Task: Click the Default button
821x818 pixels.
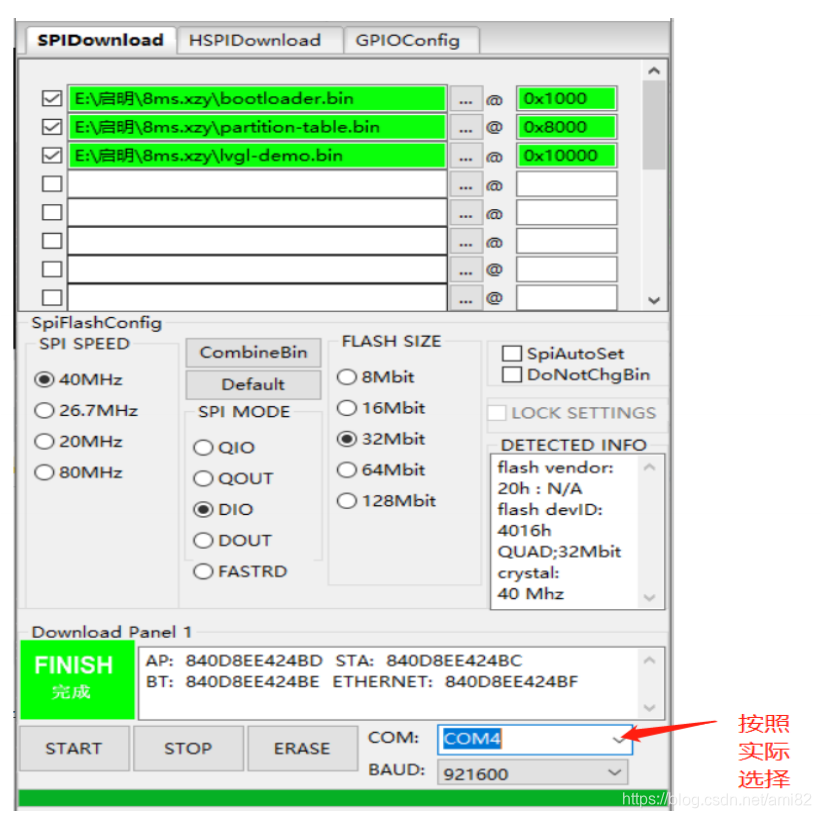Action: click(x=253, y=384)
